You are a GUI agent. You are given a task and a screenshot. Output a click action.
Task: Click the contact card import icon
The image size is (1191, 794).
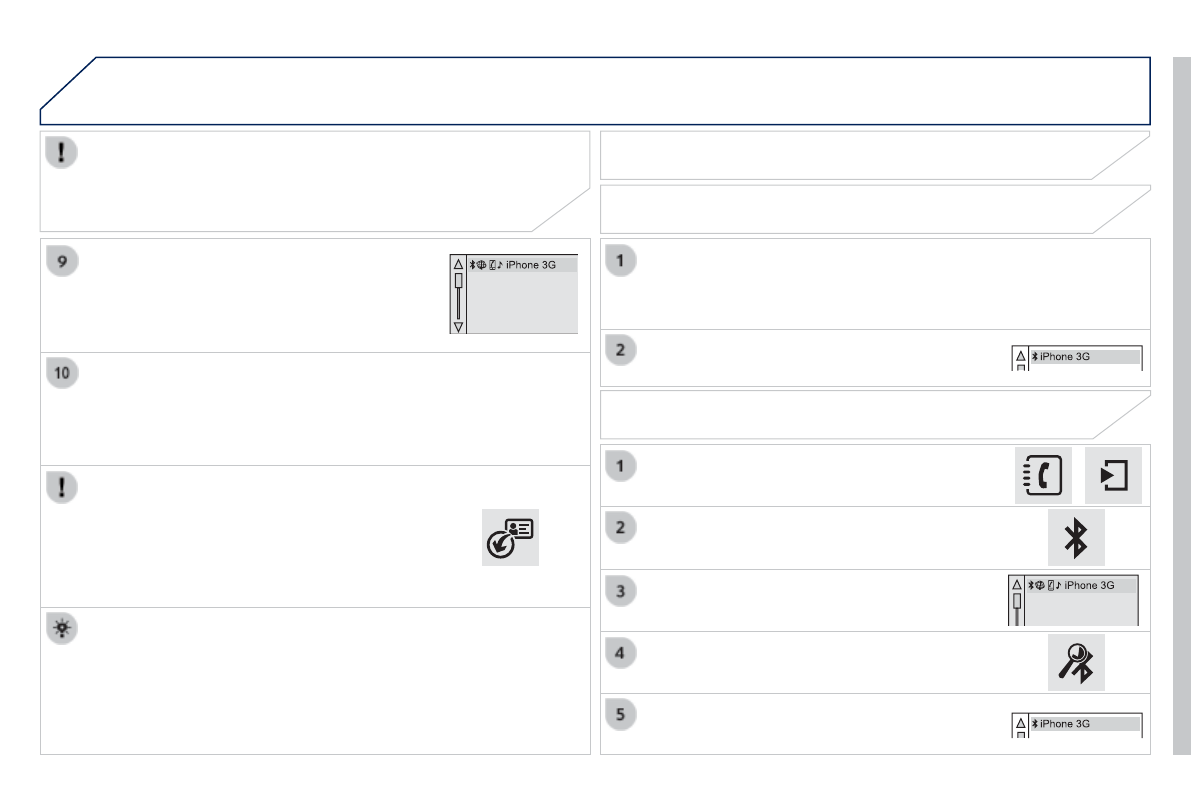coord(510,537)
